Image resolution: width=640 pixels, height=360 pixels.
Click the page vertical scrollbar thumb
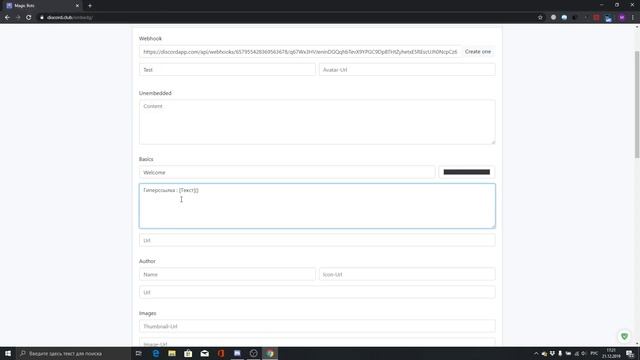(x=637, y=104)
